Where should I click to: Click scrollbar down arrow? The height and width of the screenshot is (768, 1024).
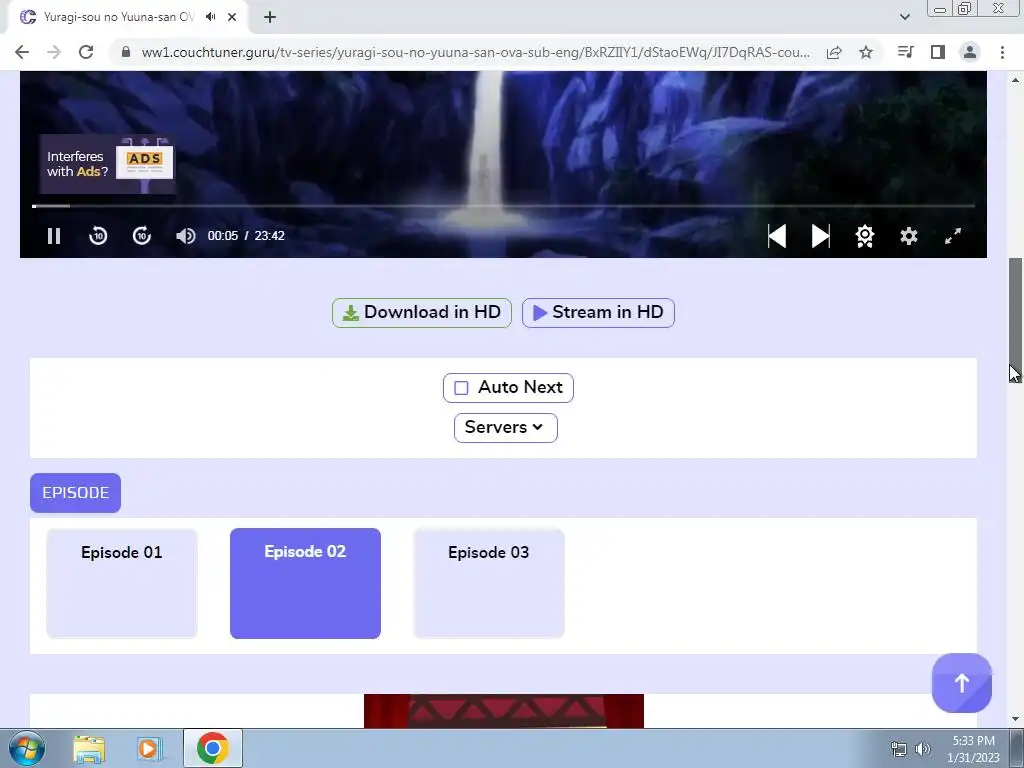[1016, 720]
